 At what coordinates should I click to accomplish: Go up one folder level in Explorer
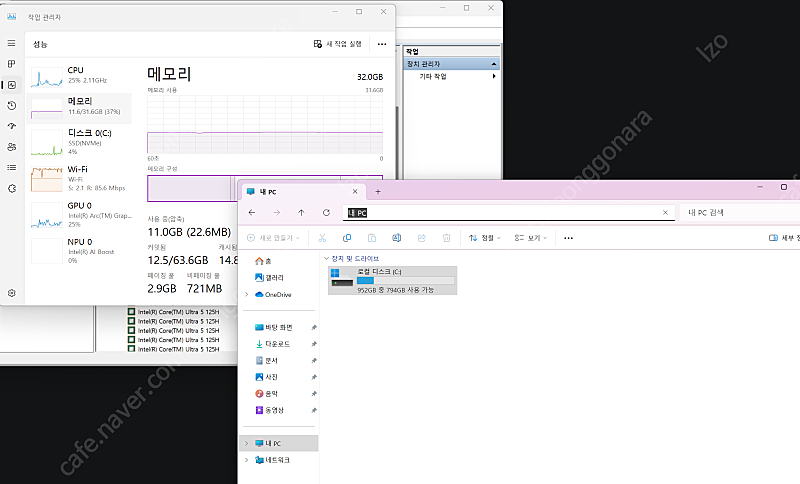click(x=302, y=213)
